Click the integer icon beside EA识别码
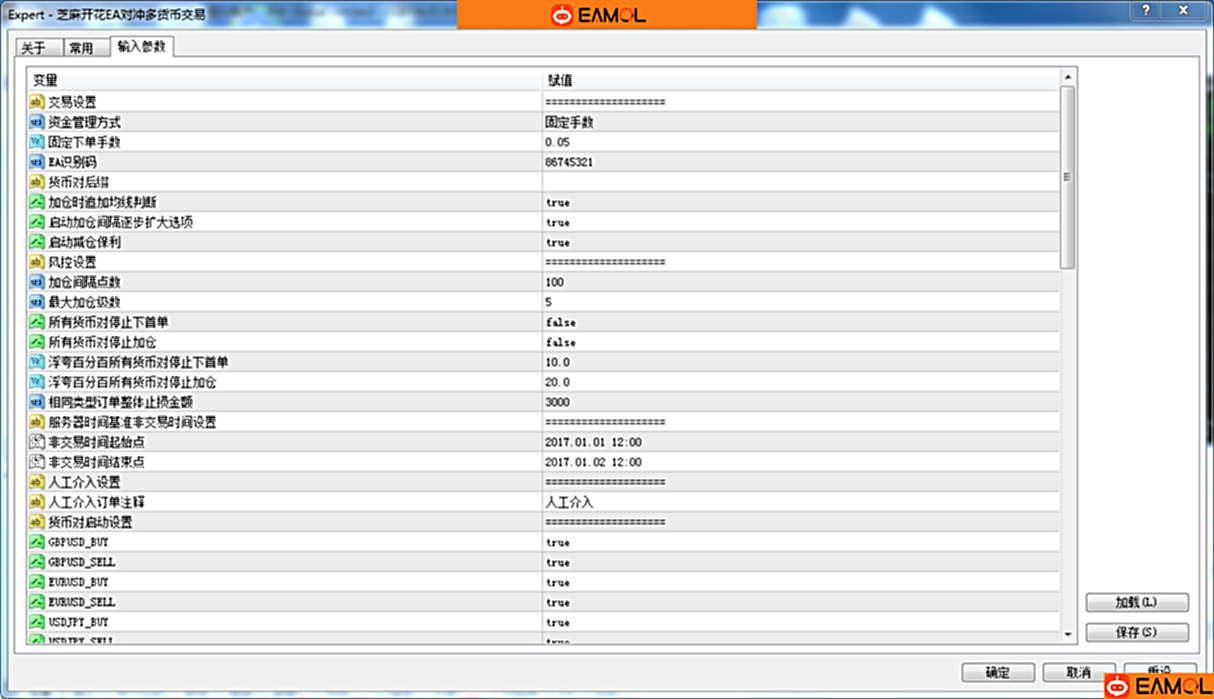 (37, 162)
